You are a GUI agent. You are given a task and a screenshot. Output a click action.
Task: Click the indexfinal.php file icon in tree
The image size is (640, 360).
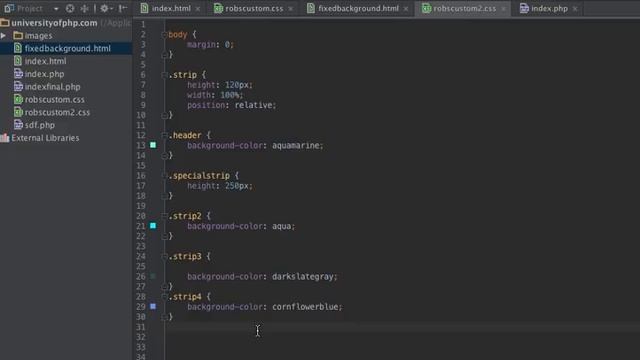tap(18, 87)
